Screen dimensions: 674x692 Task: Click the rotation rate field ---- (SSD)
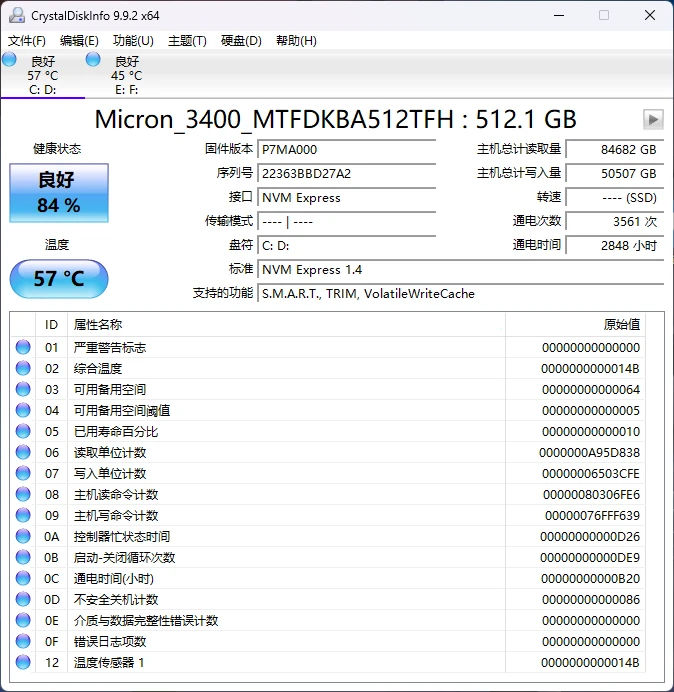pos(614,198)
